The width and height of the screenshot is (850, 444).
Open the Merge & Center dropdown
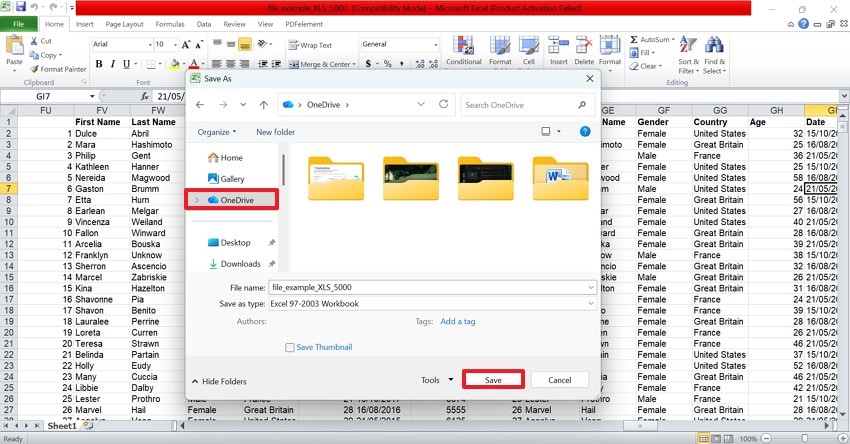coord(354,64)
